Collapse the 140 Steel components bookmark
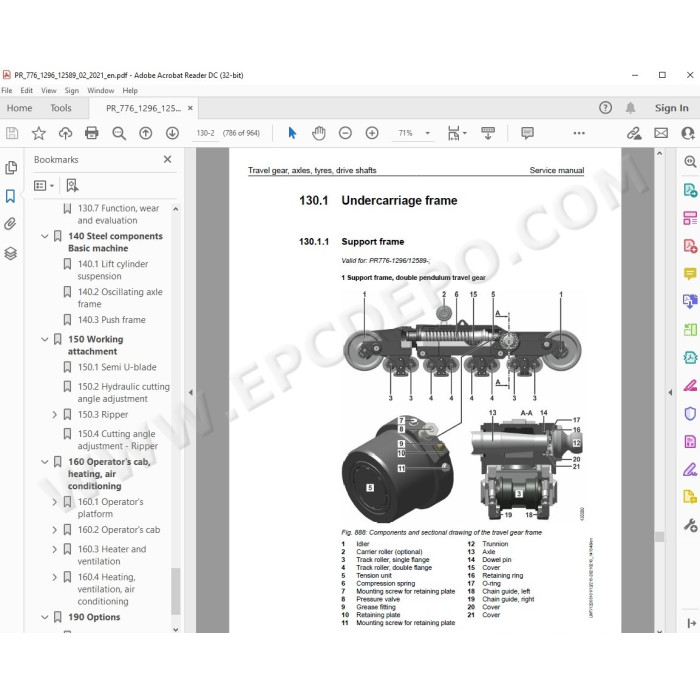The width and height of the screenshot is (700, 700). (45, 236)
